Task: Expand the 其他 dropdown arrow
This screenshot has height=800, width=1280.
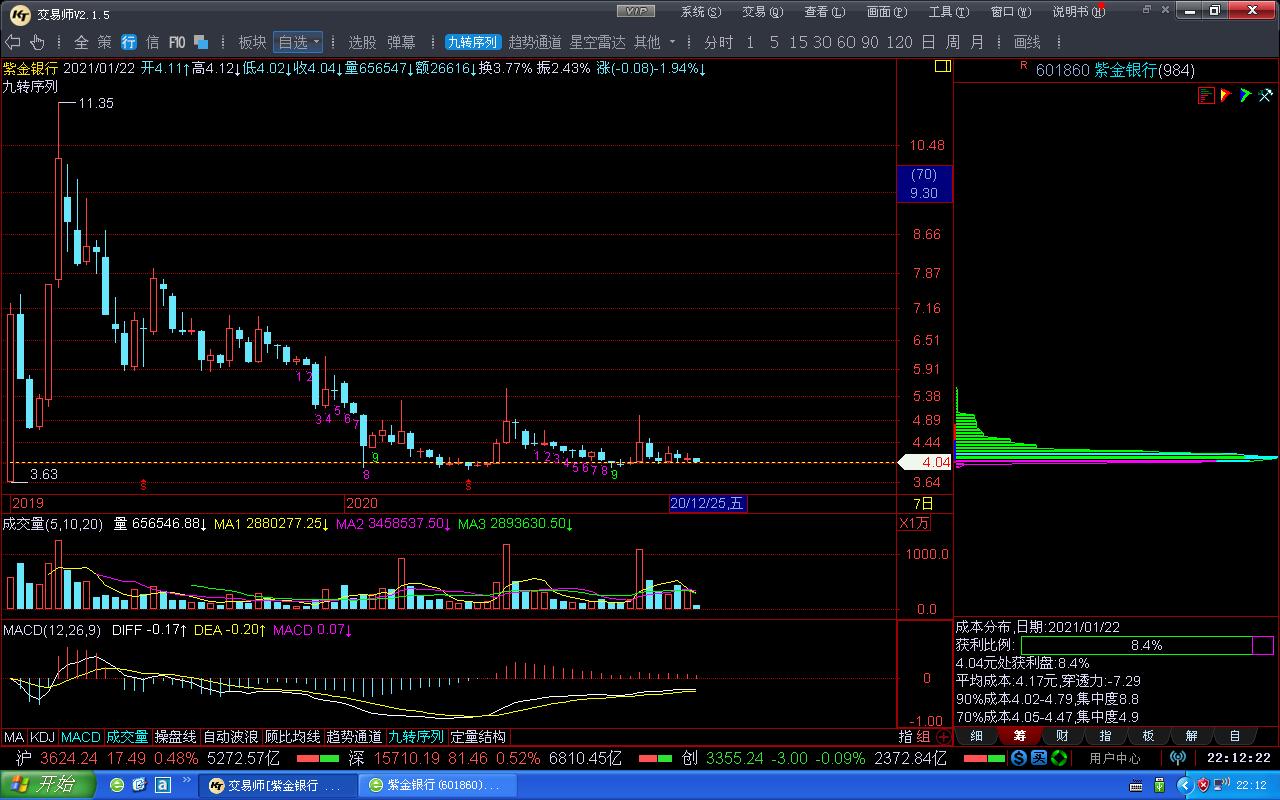Action: point(672,42)
